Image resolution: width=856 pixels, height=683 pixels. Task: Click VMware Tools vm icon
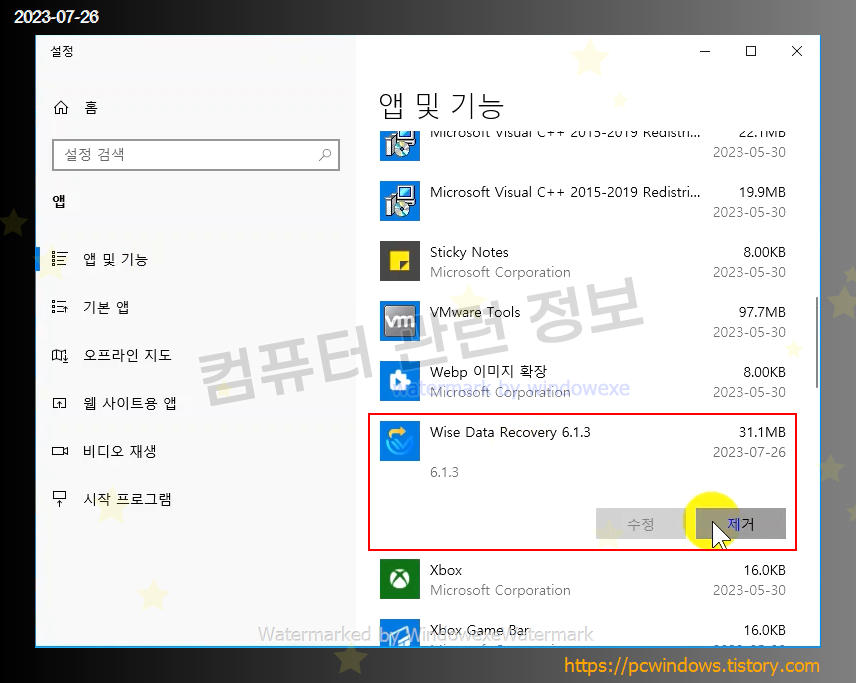(x=400, y=321)
